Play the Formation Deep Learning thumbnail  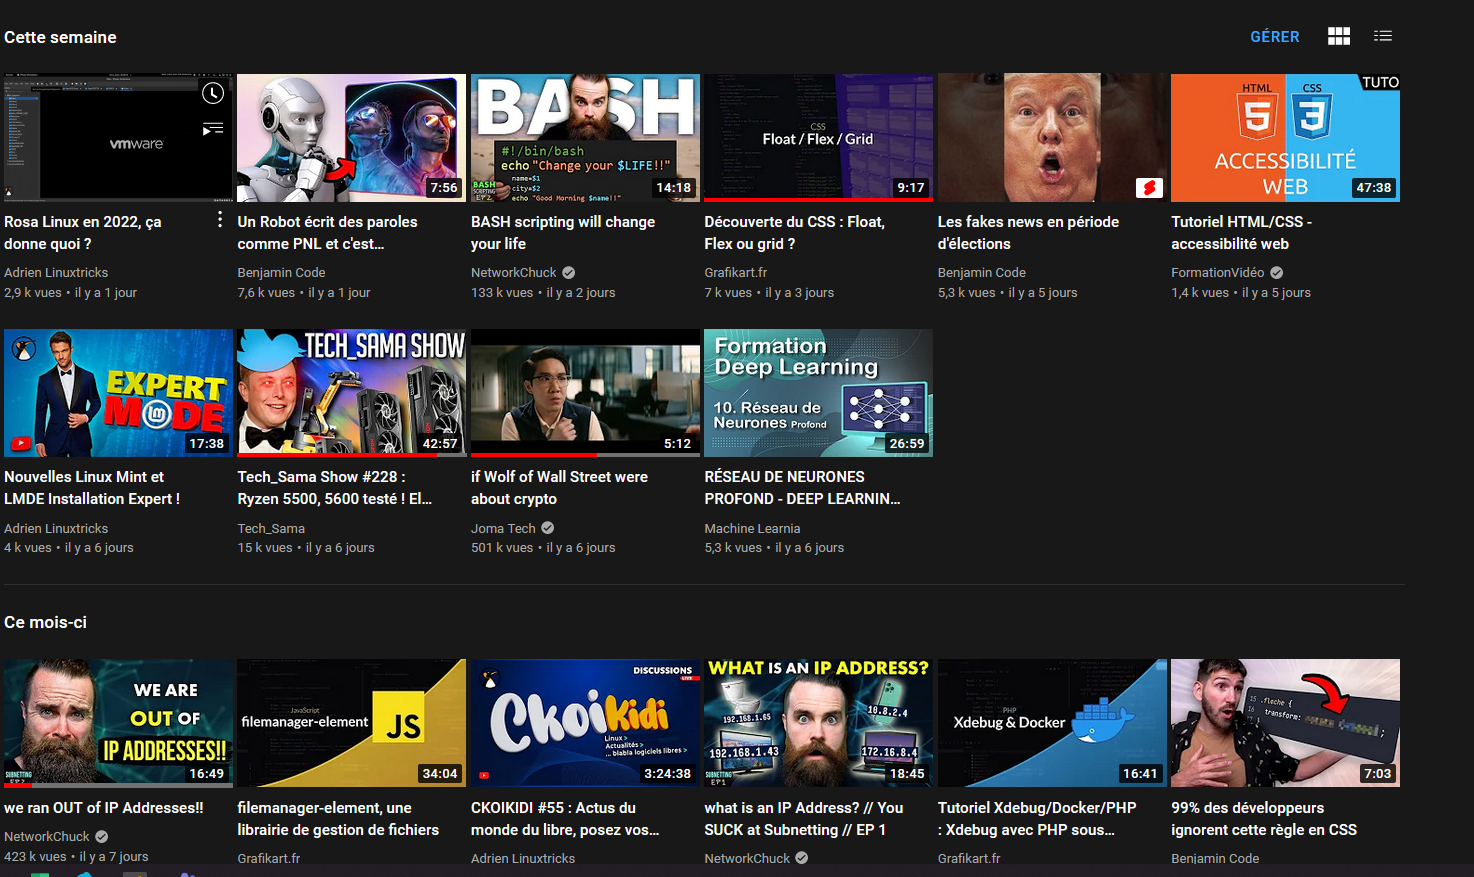(818, 392)
